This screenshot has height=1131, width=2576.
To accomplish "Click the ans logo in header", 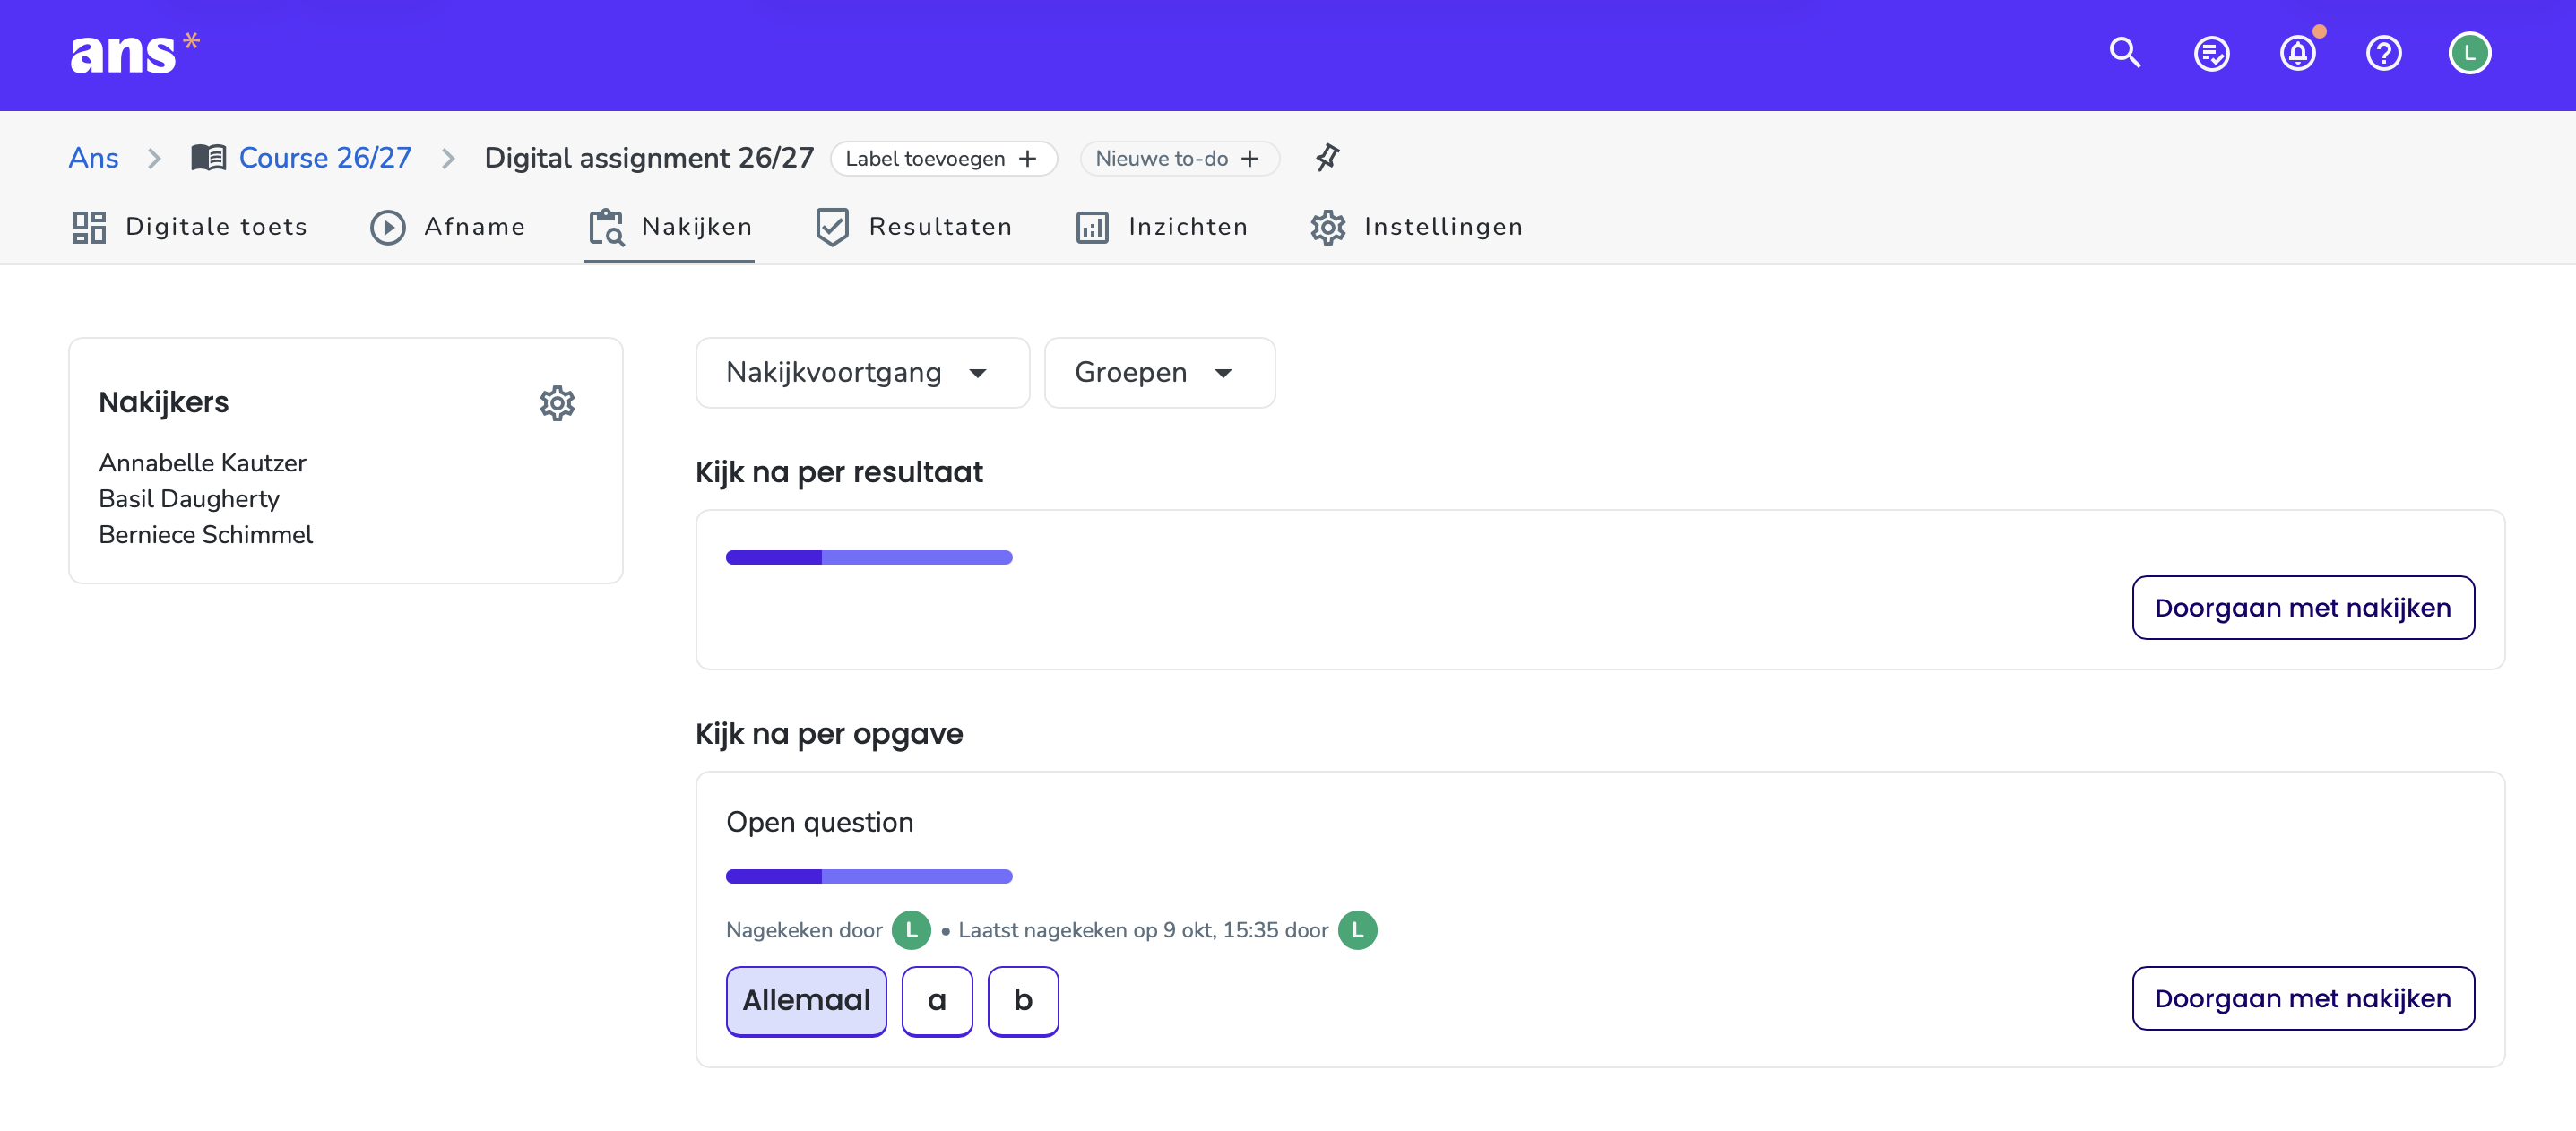I will (135, 53).
